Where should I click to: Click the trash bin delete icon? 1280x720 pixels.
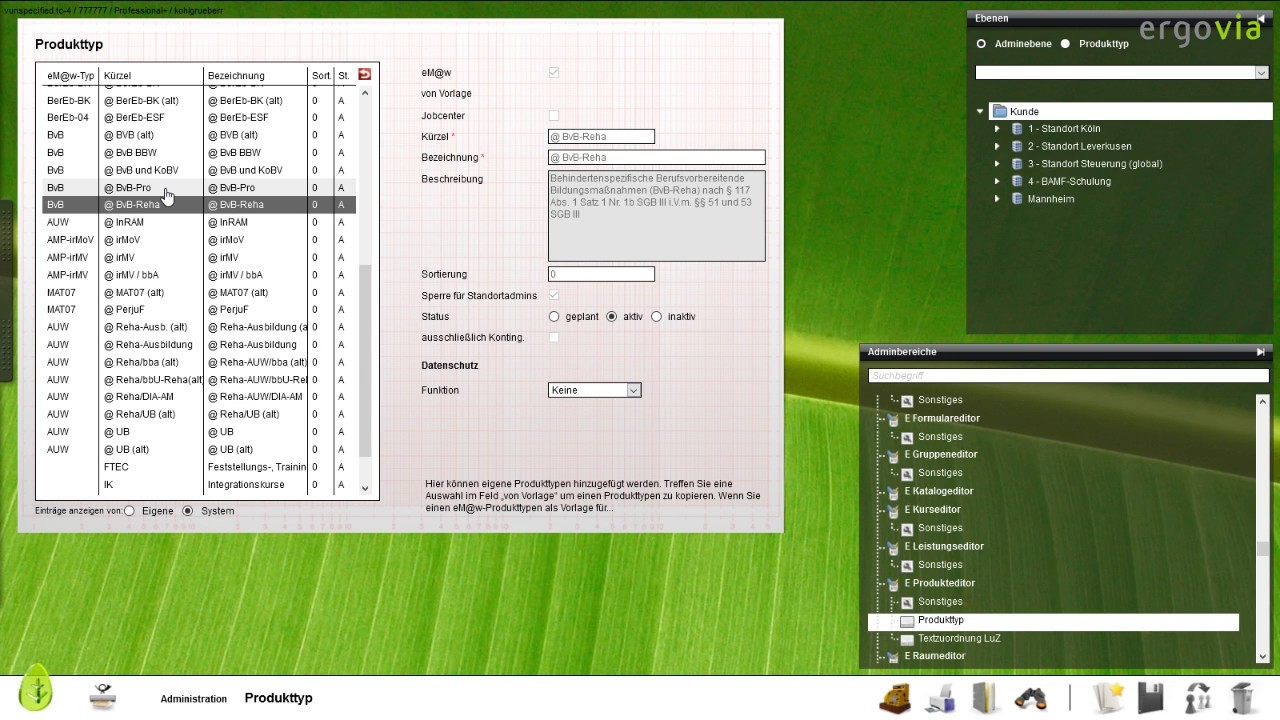1242,697
